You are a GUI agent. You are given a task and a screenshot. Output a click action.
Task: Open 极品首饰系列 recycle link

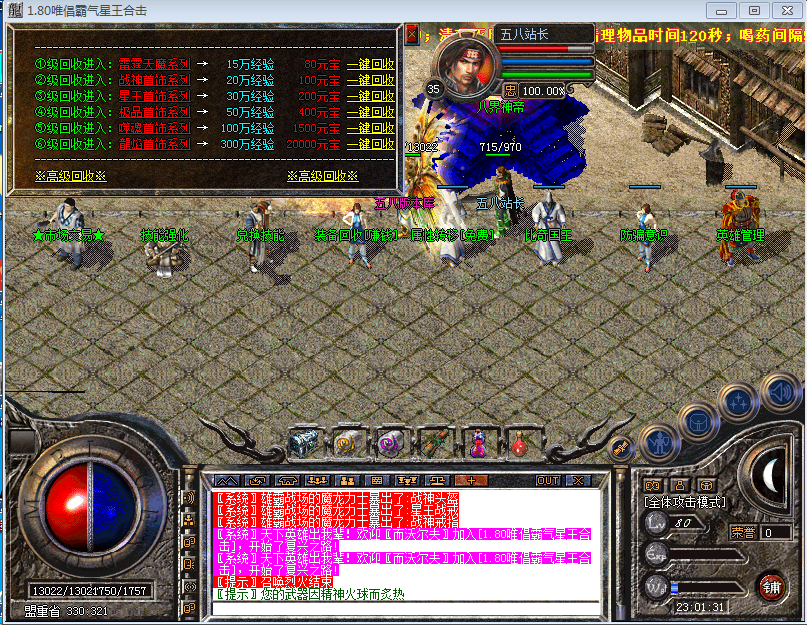point(154,112)
